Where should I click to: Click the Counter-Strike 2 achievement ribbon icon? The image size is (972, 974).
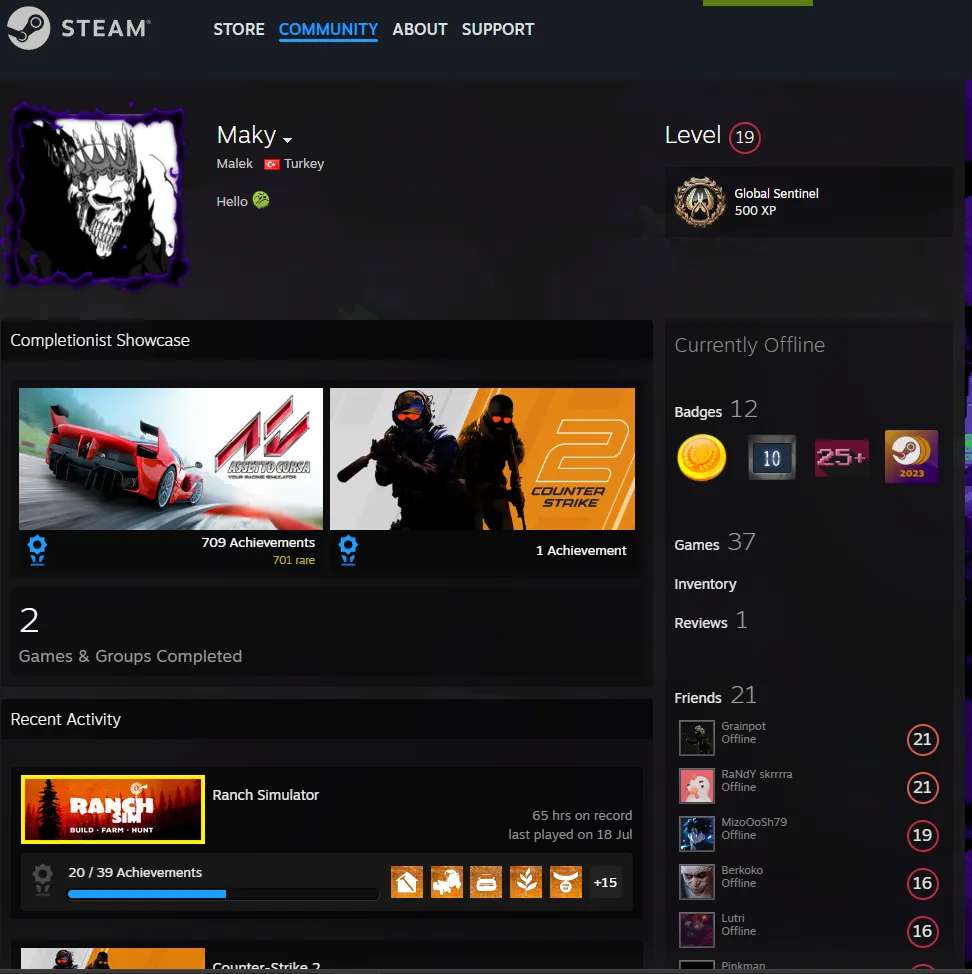point(348,550)
